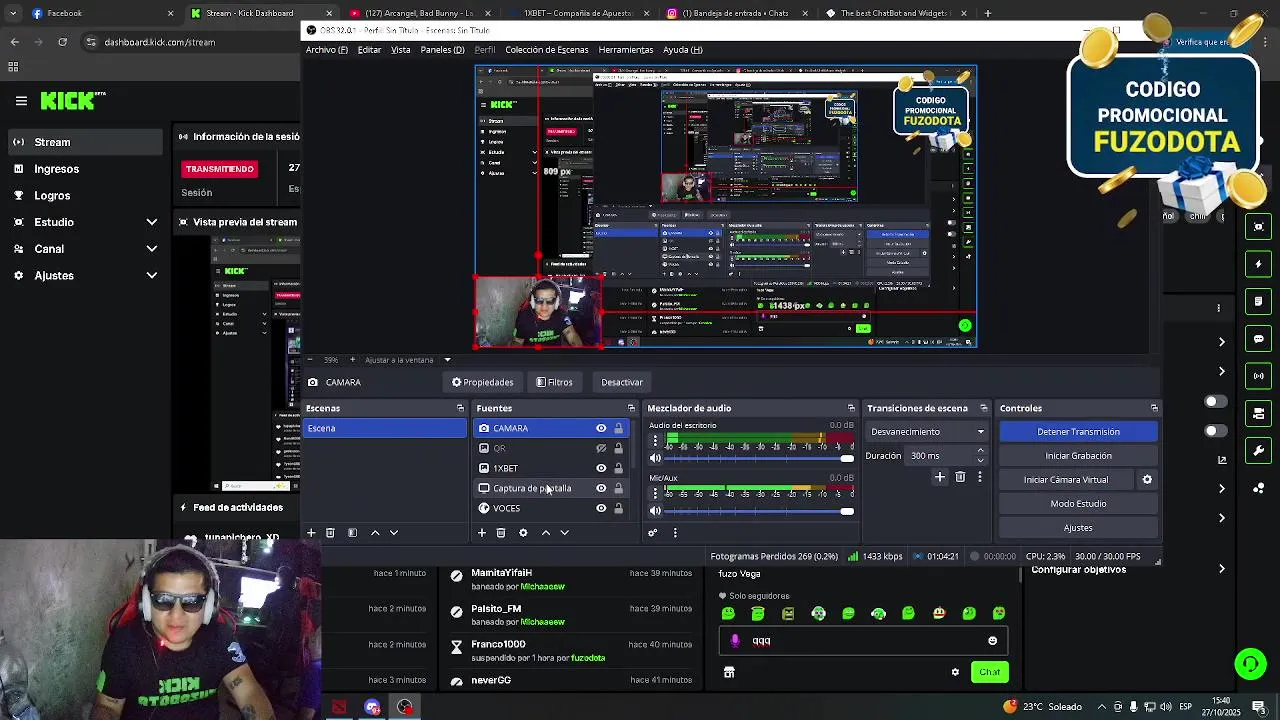Open Colección de Escenas menu

(547, 50)
